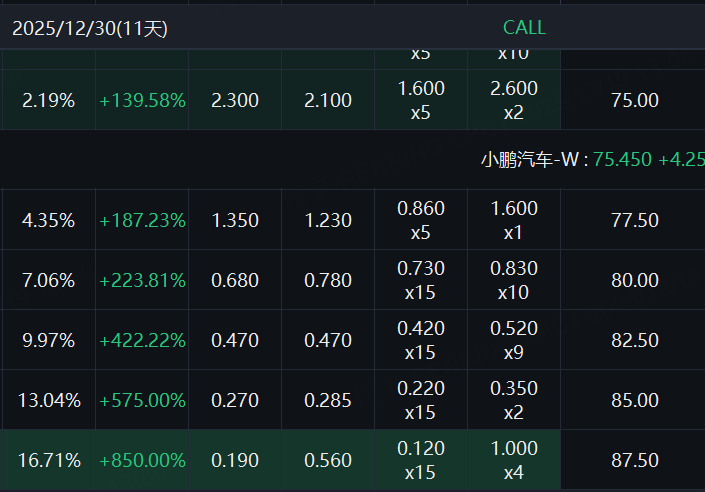This screenshot has width=705, height=492.
Task: Expand the 2025/12/30 expiry date header
Action: point(90,28)
